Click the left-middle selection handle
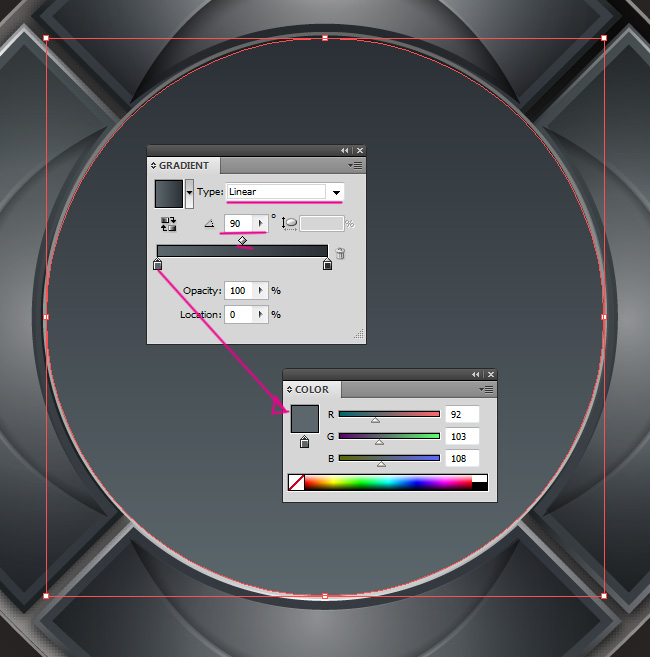Screen dimensions: 650x657 pos(46,317)
